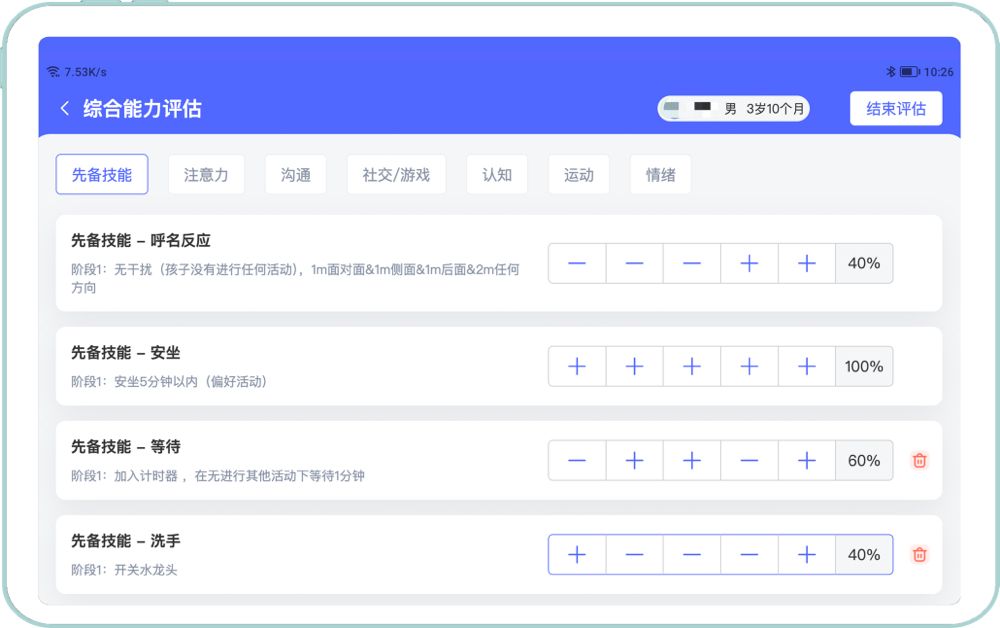Tap the Bluetooth status icon
1000x628 pixels.
890,72
